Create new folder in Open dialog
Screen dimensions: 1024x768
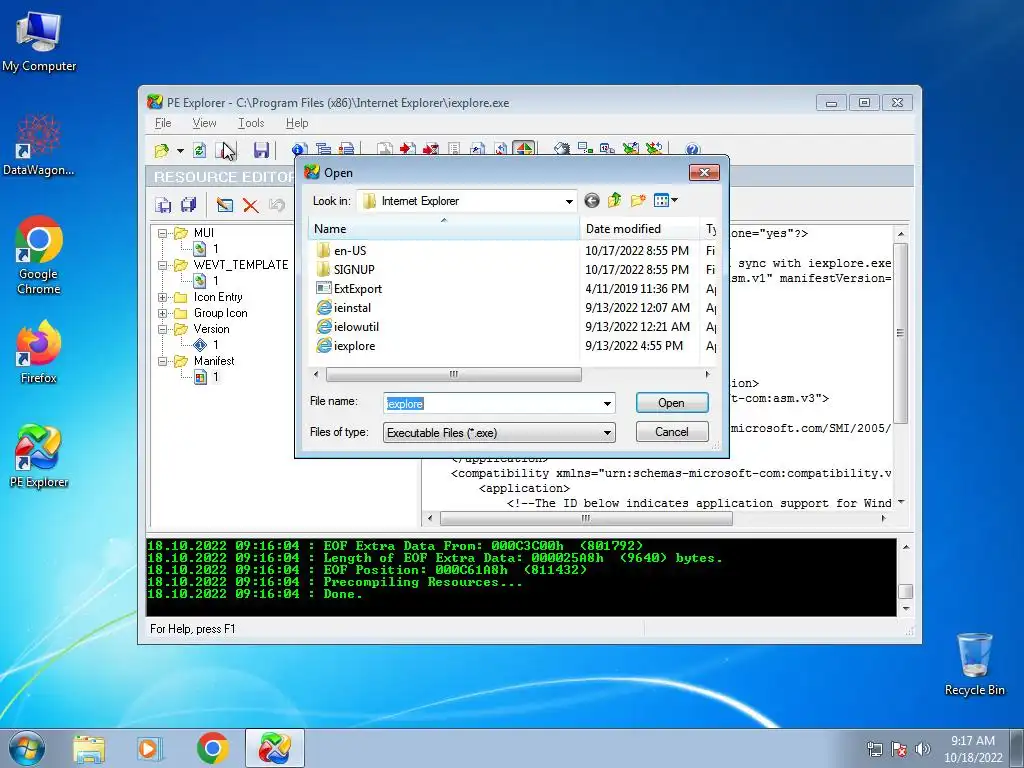(638, 200)
